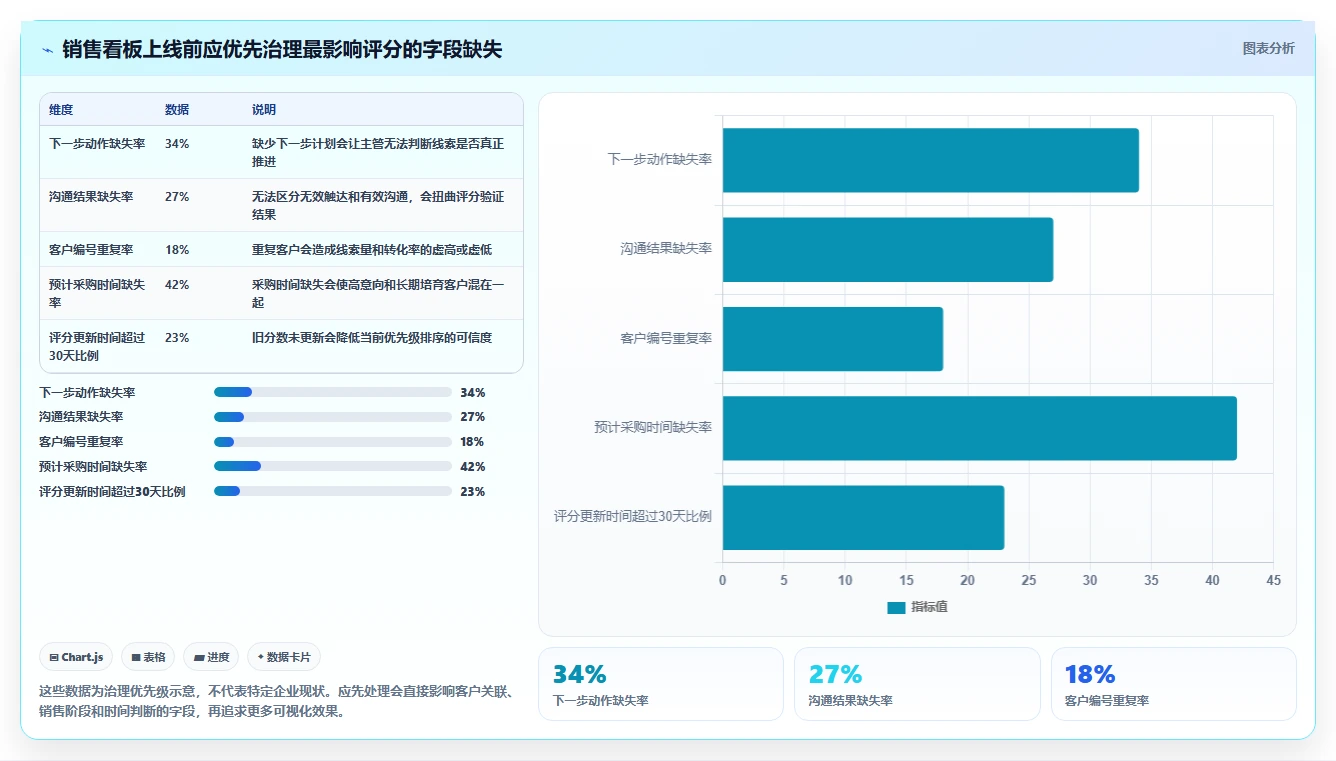This screenshot has width=1336, height=761.
Task: Click the 评分更新时间超过30天比例 progress bar
Action: pyautogui.click(x=333, y=491)
